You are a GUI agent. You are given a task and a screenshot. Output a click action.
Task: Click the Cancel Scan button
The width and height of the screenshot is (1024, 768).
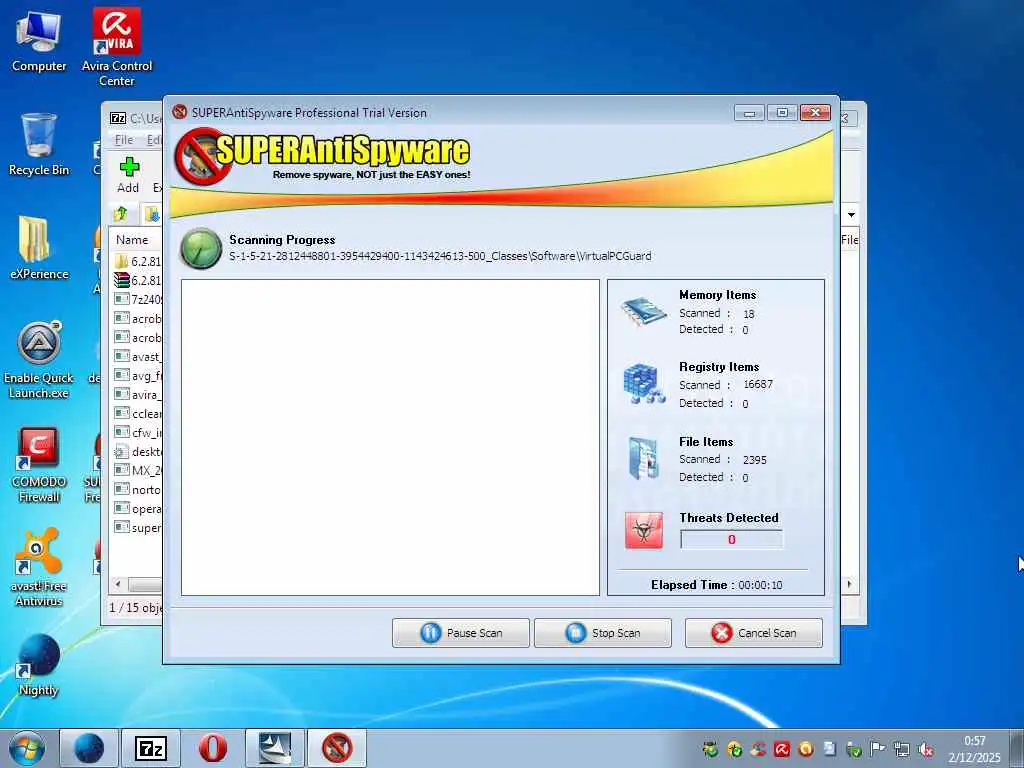click(x=753, y=633)
